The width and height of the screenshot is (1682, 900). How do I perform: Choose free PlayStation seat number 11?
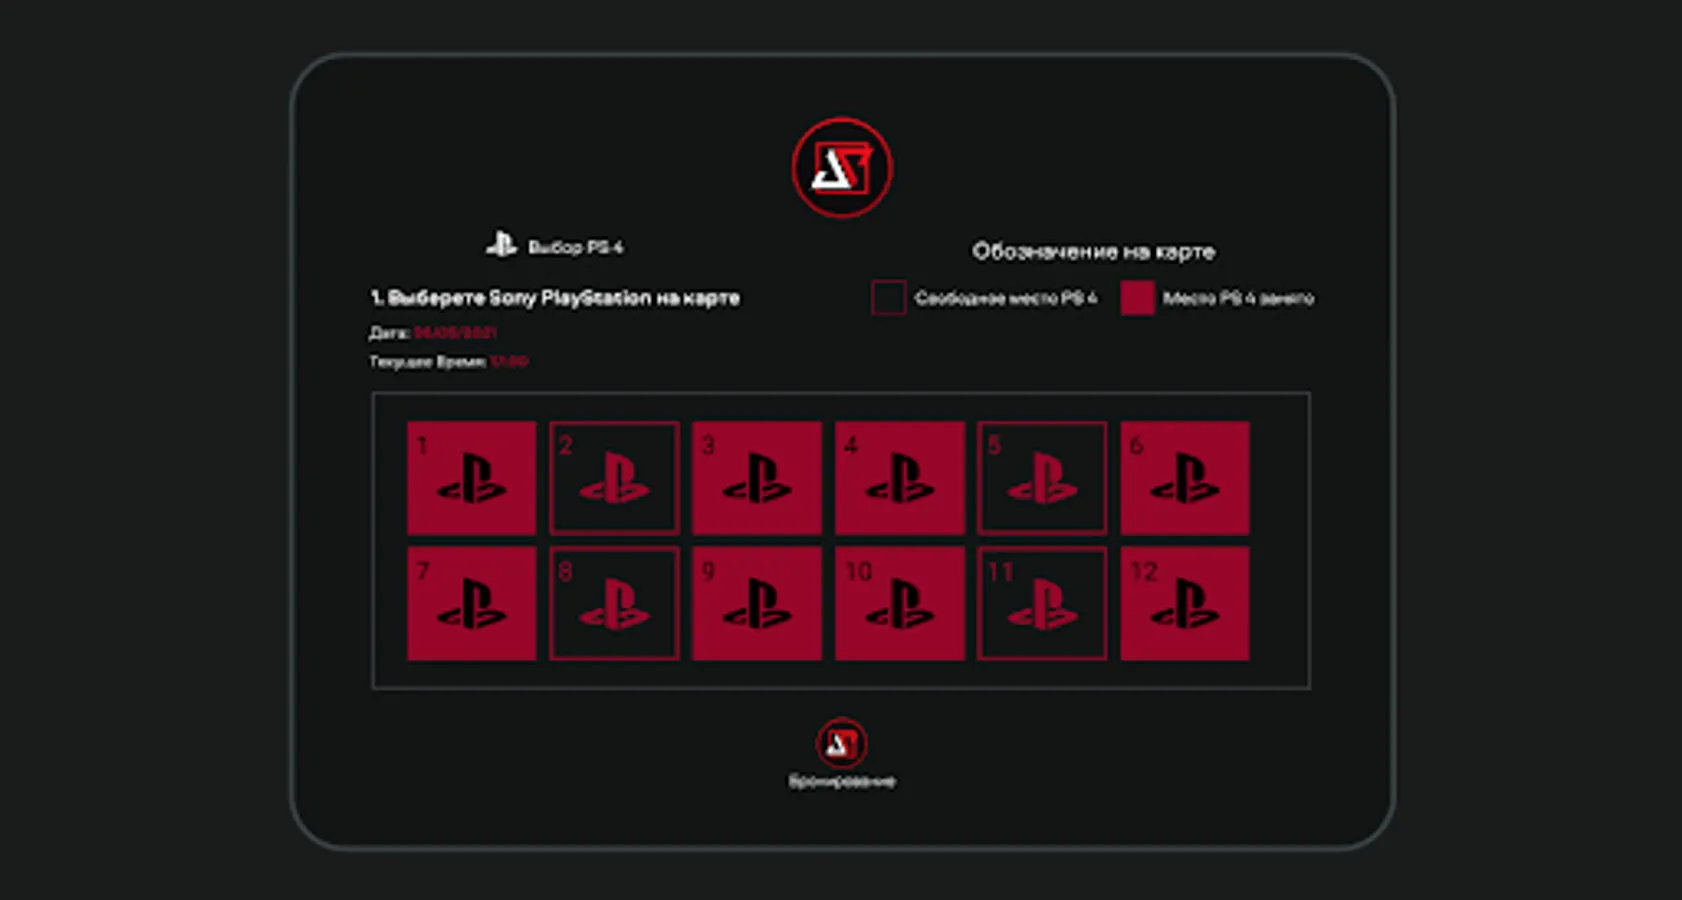click(1042, 603)
